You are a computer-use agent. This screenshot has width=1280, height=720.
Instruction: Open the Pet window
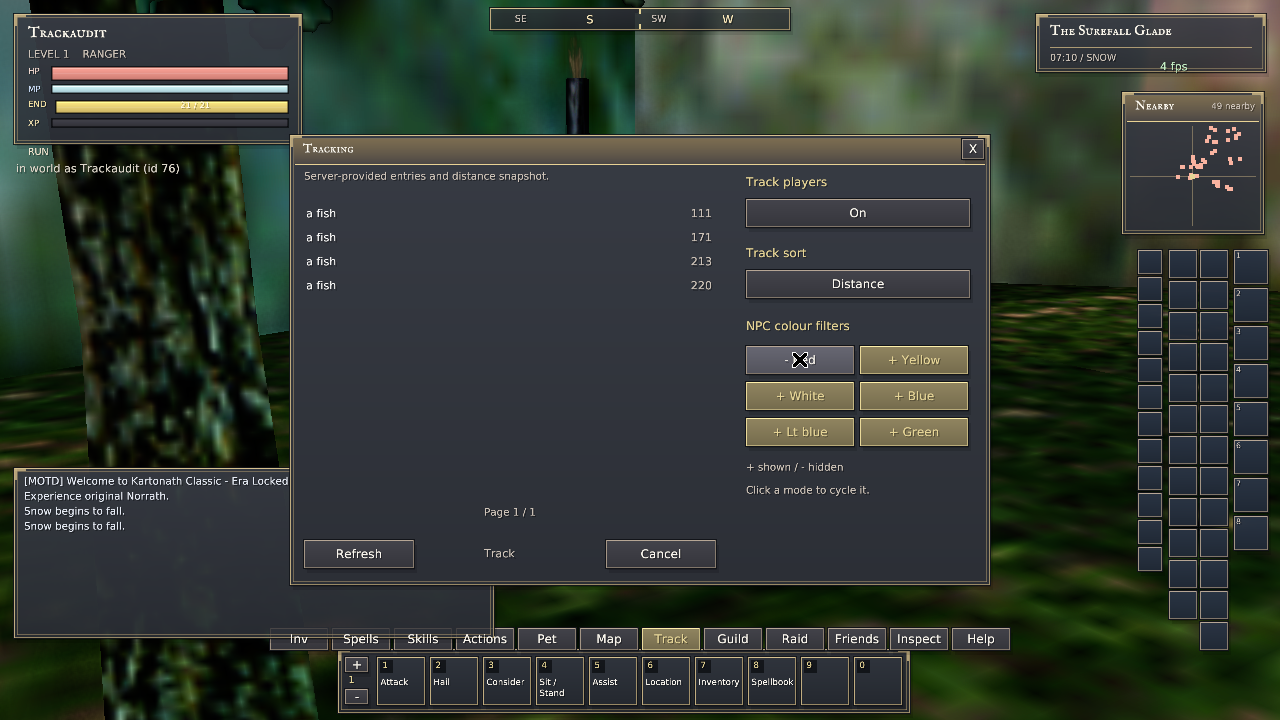(547, 639)
